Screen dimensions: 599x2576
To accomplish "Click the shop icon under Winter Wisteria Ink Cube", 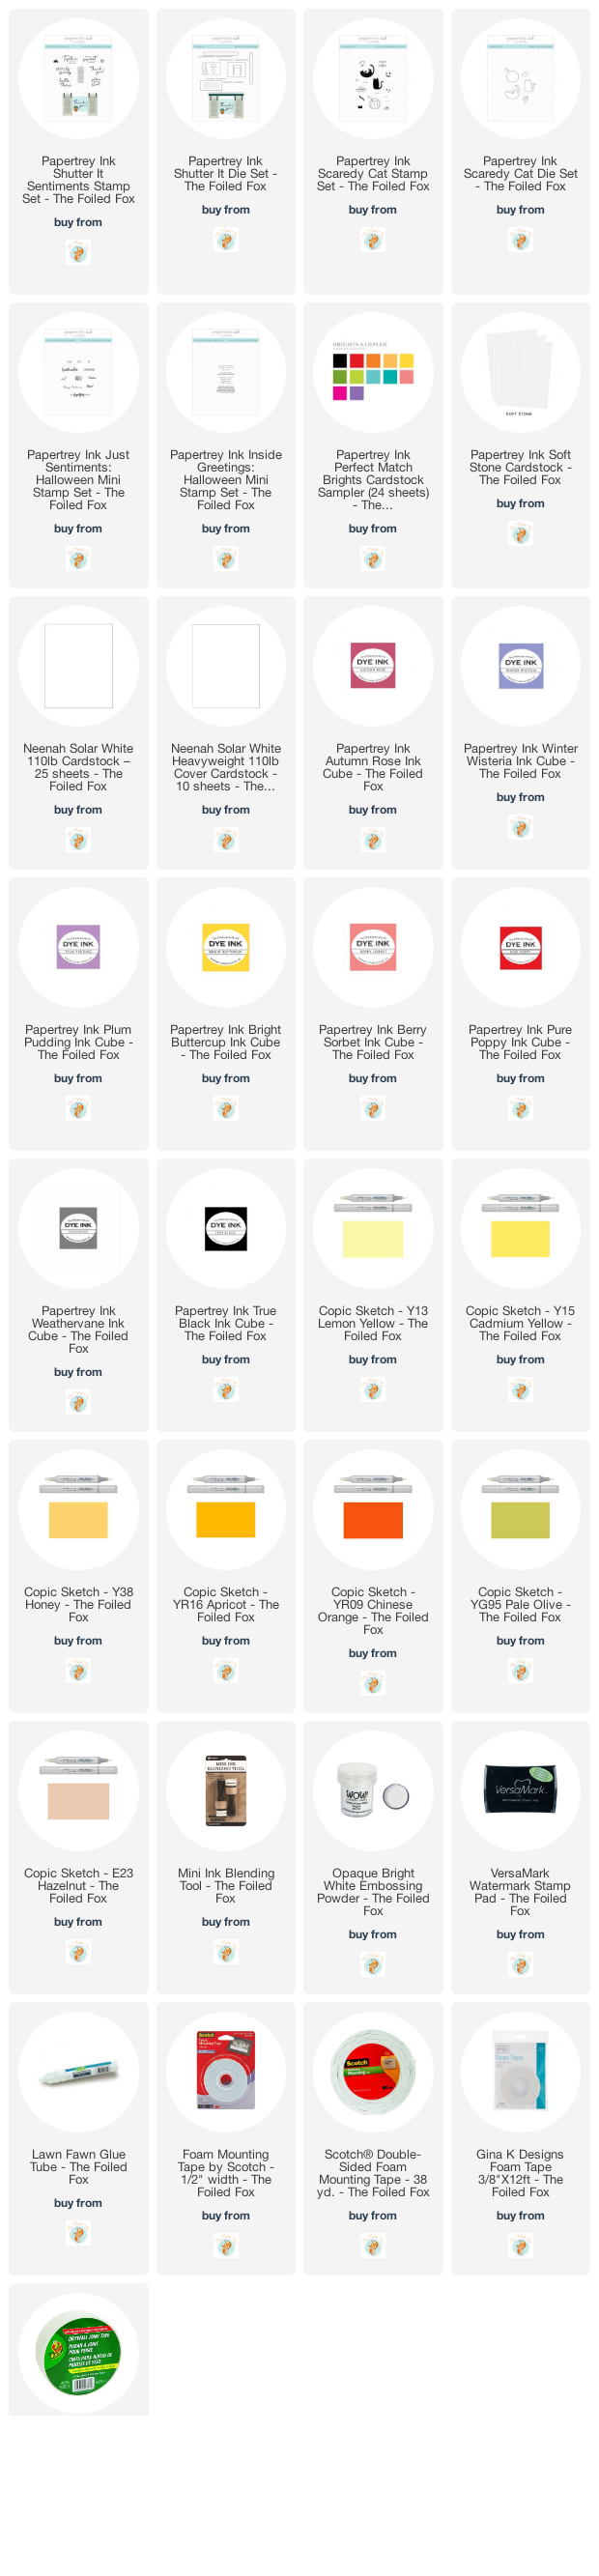I will [520, 828].
